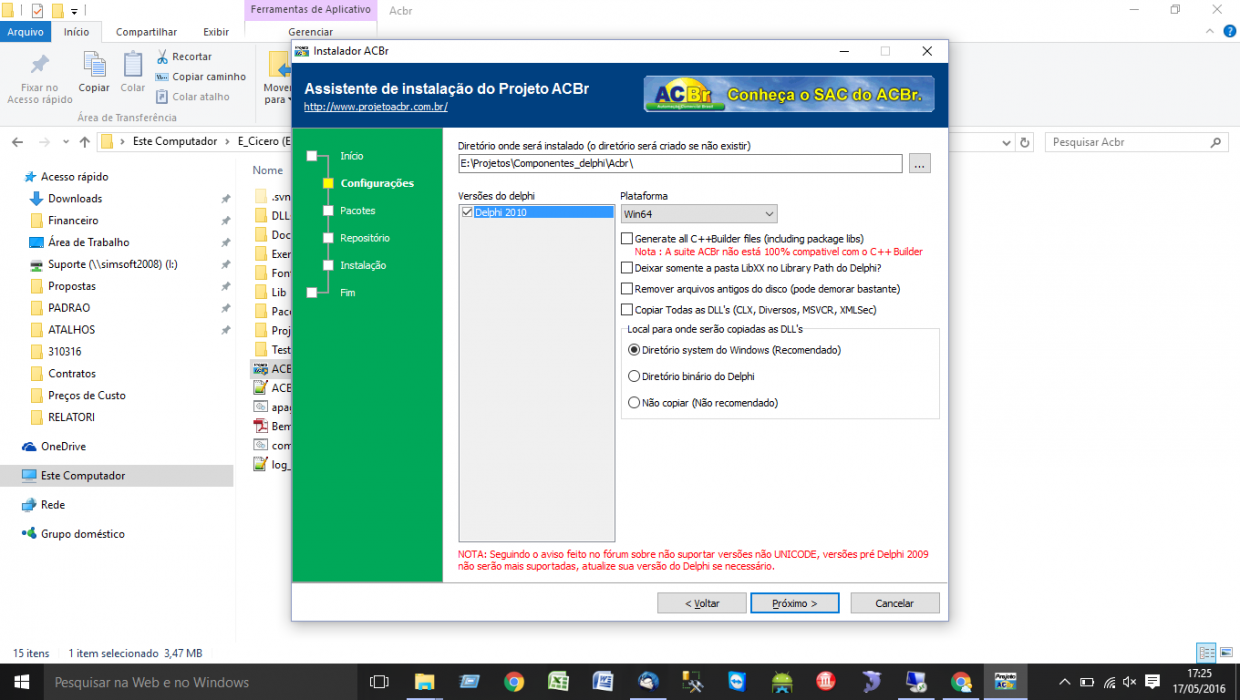Open File Explorer from taskbar
The width and height of the screenshot is (1240, 700).
425,682
